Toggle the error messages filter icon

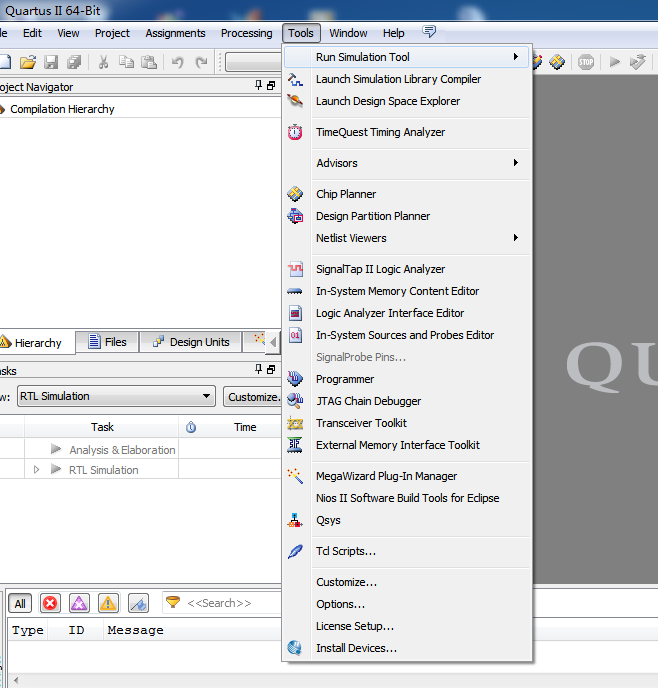[50, 603]
